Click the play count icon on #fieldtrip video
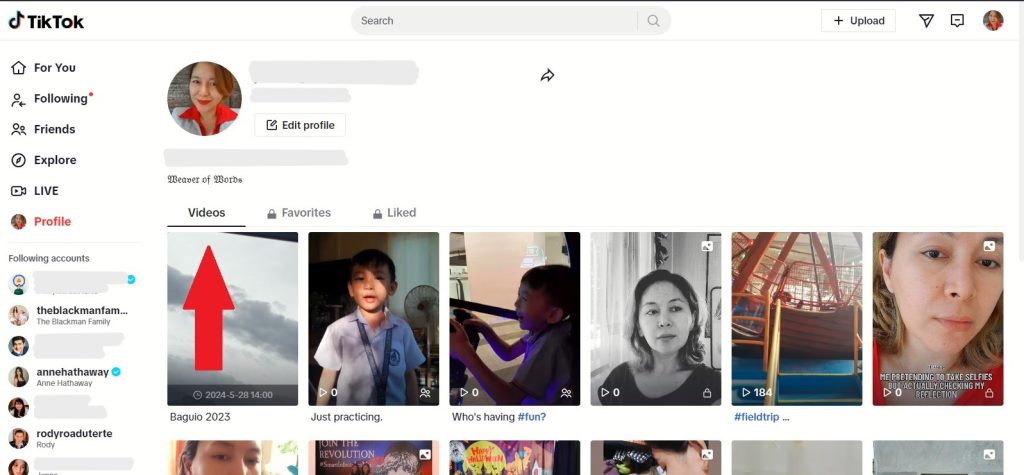This screenshot has height=475, width=1024. [x=746, y=393]
